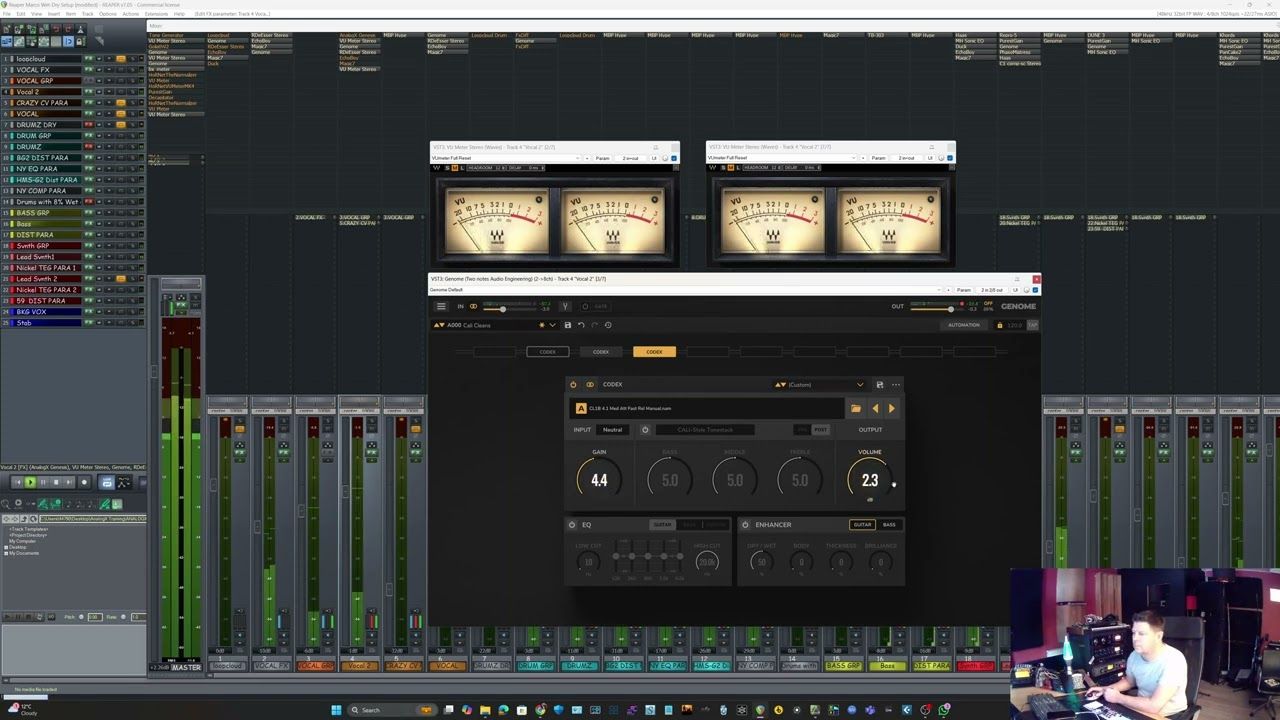Open the Genome tuner fork icon
The width and height of the screenshot is (1280, 720).
[x=566, y=306]
